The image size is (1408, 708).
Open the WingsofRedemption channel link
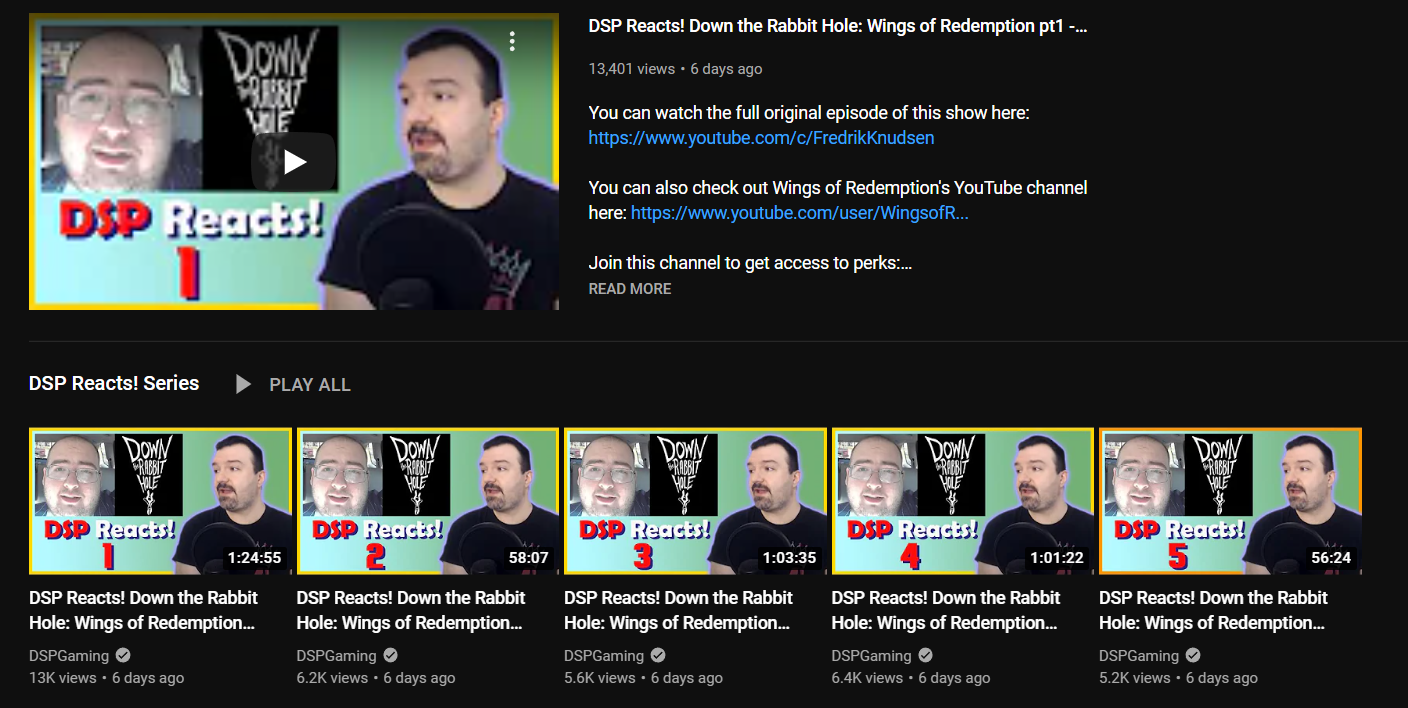pos(800,213)
